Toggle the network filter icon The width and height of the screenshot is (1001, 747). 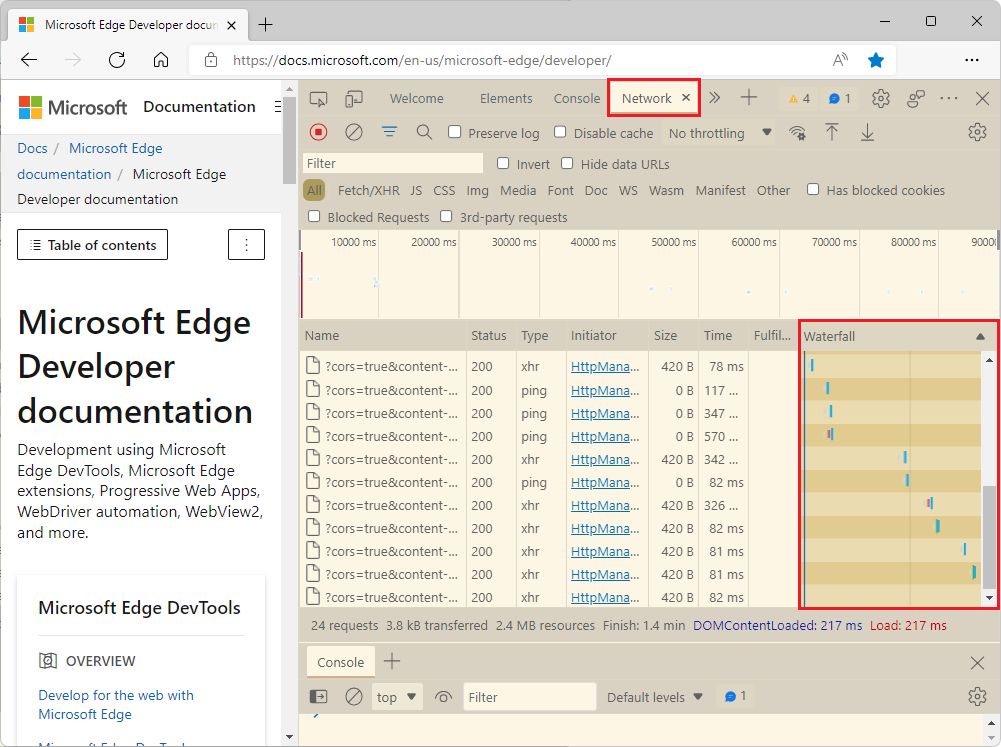pos(389,132)
